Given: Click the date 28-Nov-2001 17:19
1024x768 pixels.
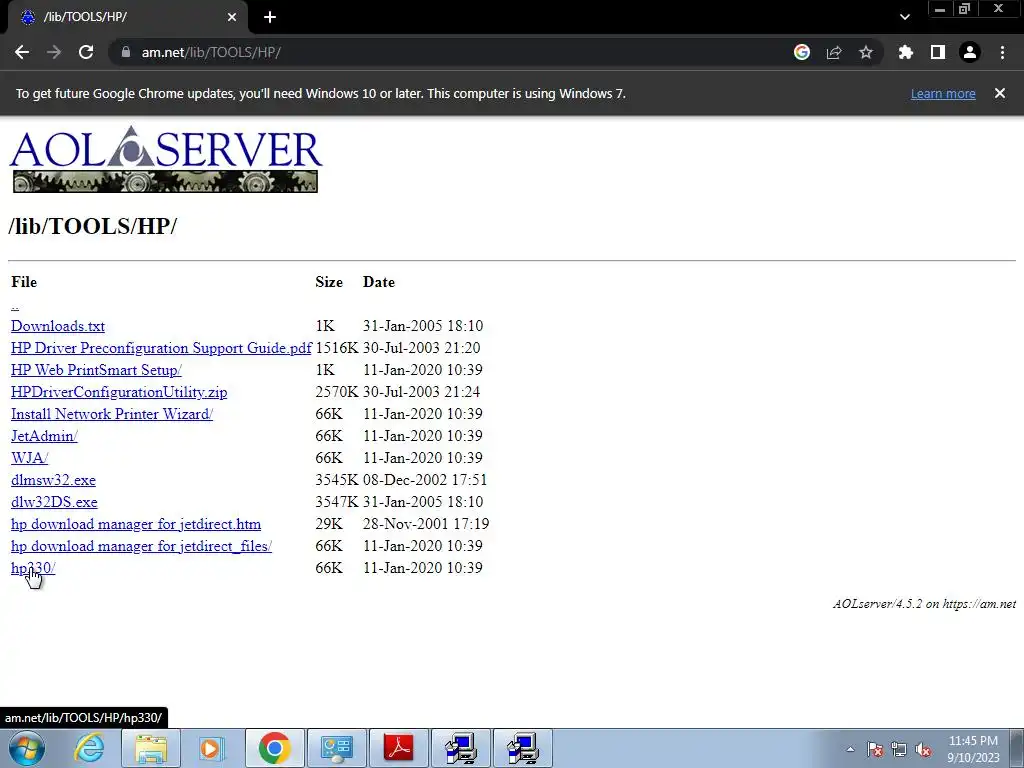Looking at the screenshot, I should 426,524.
